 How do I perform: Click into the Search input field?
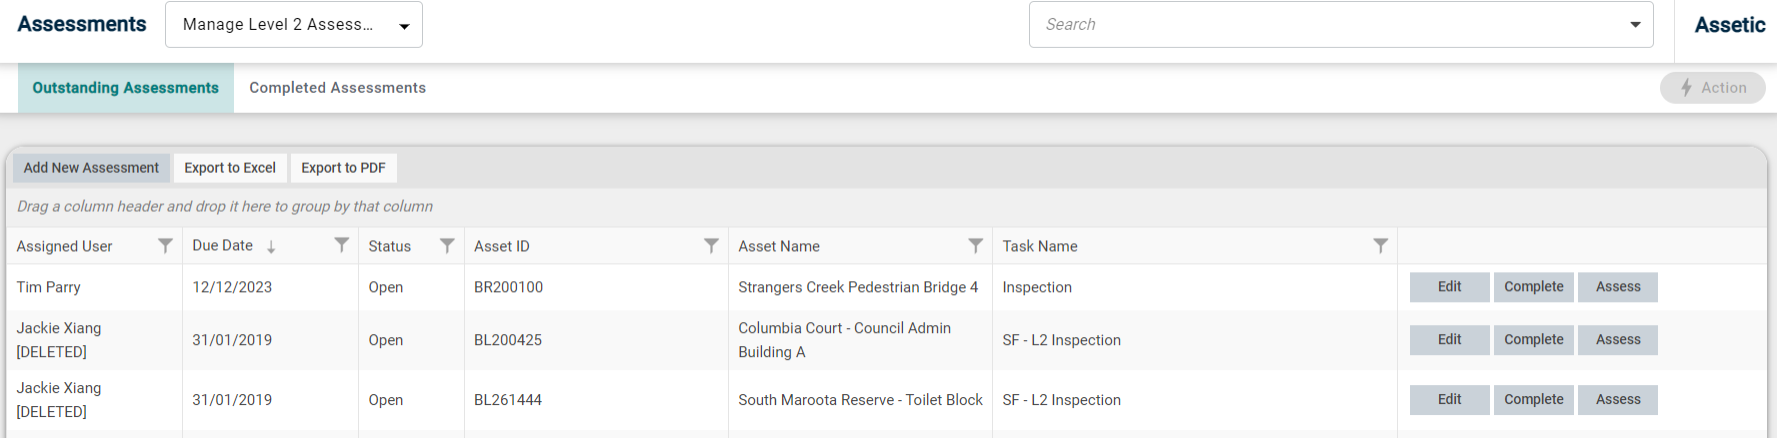(x=1326, y=25)
